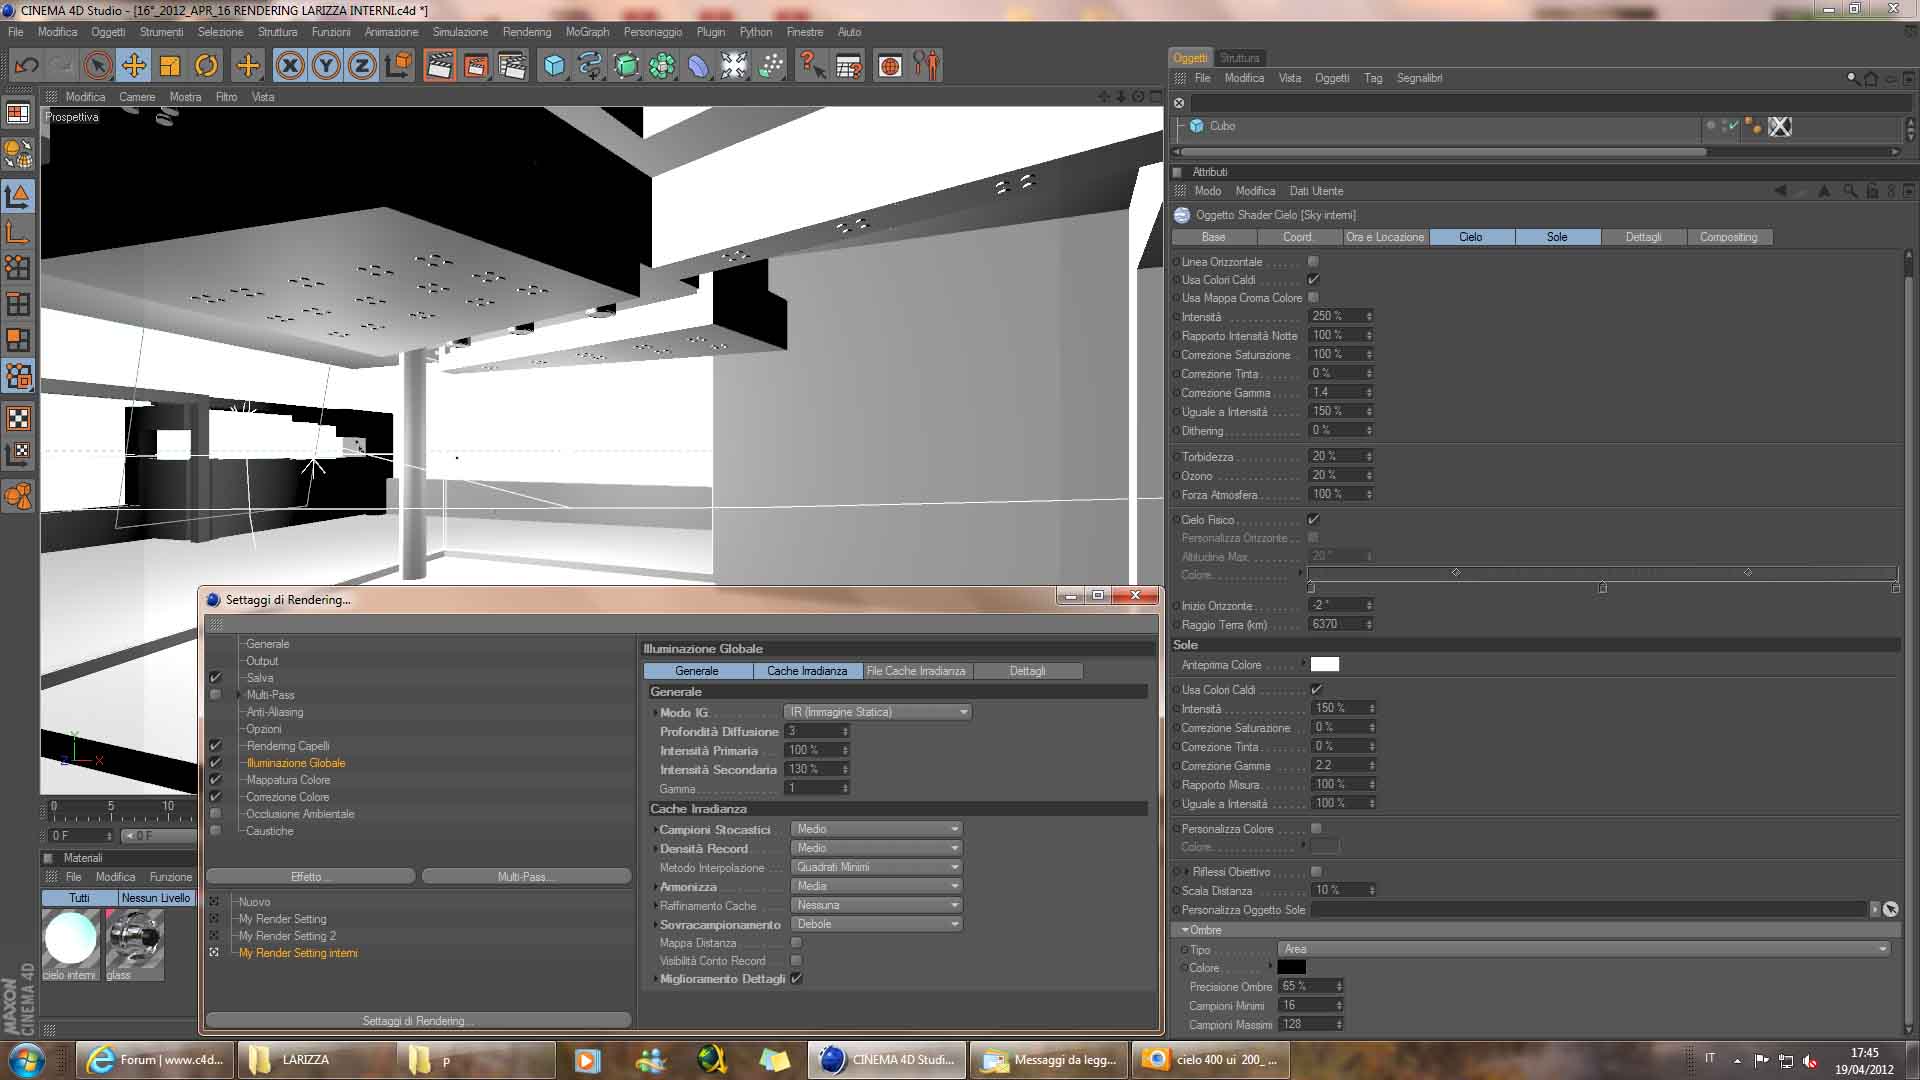Click the Multi-Pass button

[525, 877]
